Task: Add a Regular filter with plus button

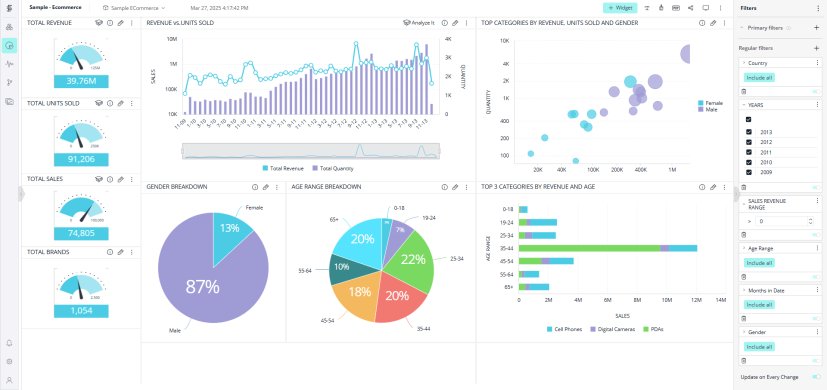Action: (816, 48)
